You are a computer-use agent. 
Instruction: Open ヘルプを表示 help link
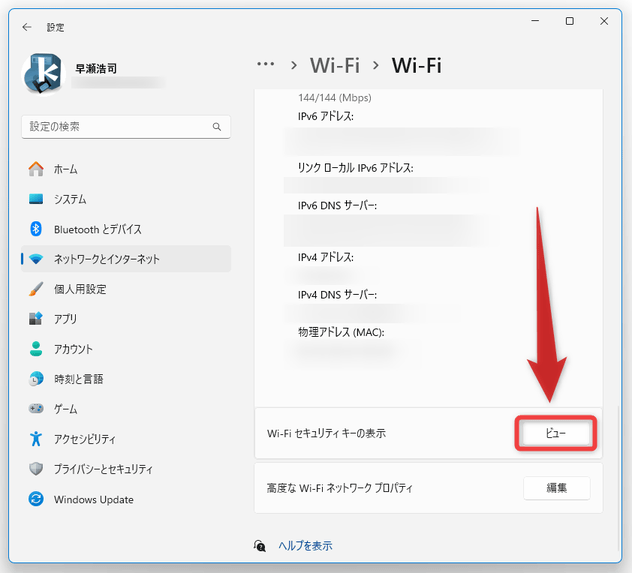(x=305, y=546)
